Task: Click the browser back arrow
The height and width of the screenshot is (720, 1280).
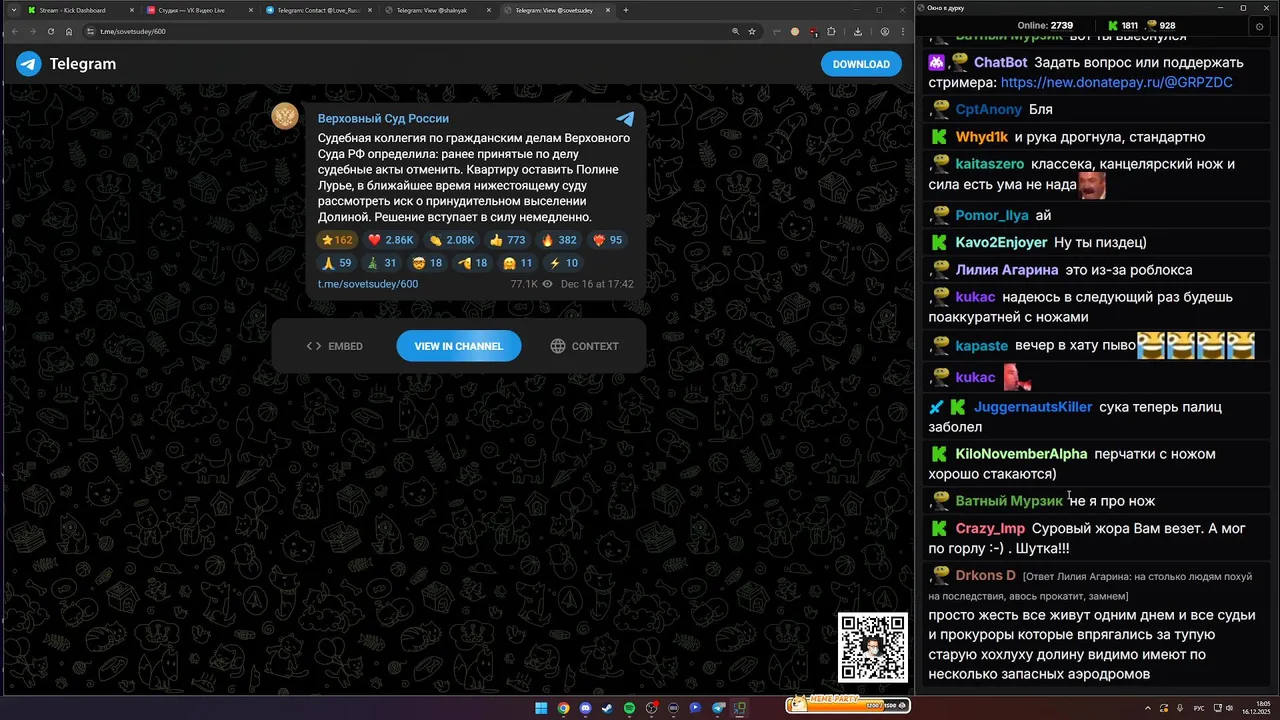Action: 15,31
